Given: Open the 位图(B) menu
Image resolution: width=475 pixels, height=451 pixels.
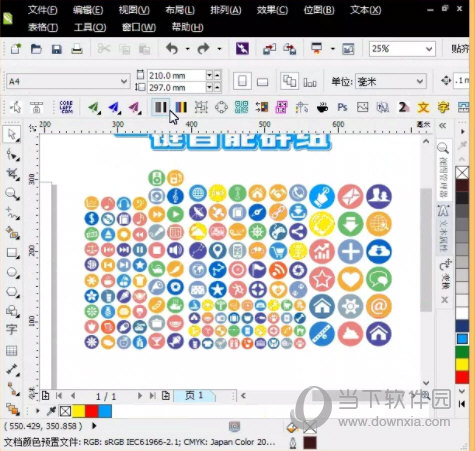Looking at the screenshot, I should coord(319,10).
